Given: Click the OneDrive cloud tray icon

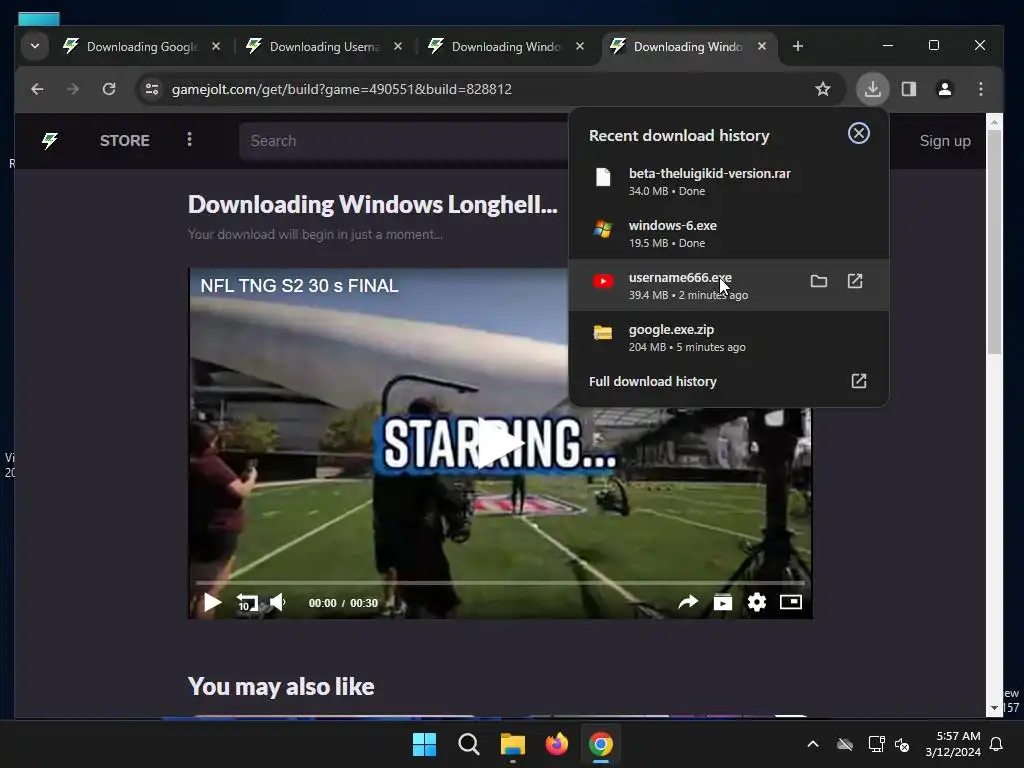Looking at the screenshot, I should click(x=844, y=744).
